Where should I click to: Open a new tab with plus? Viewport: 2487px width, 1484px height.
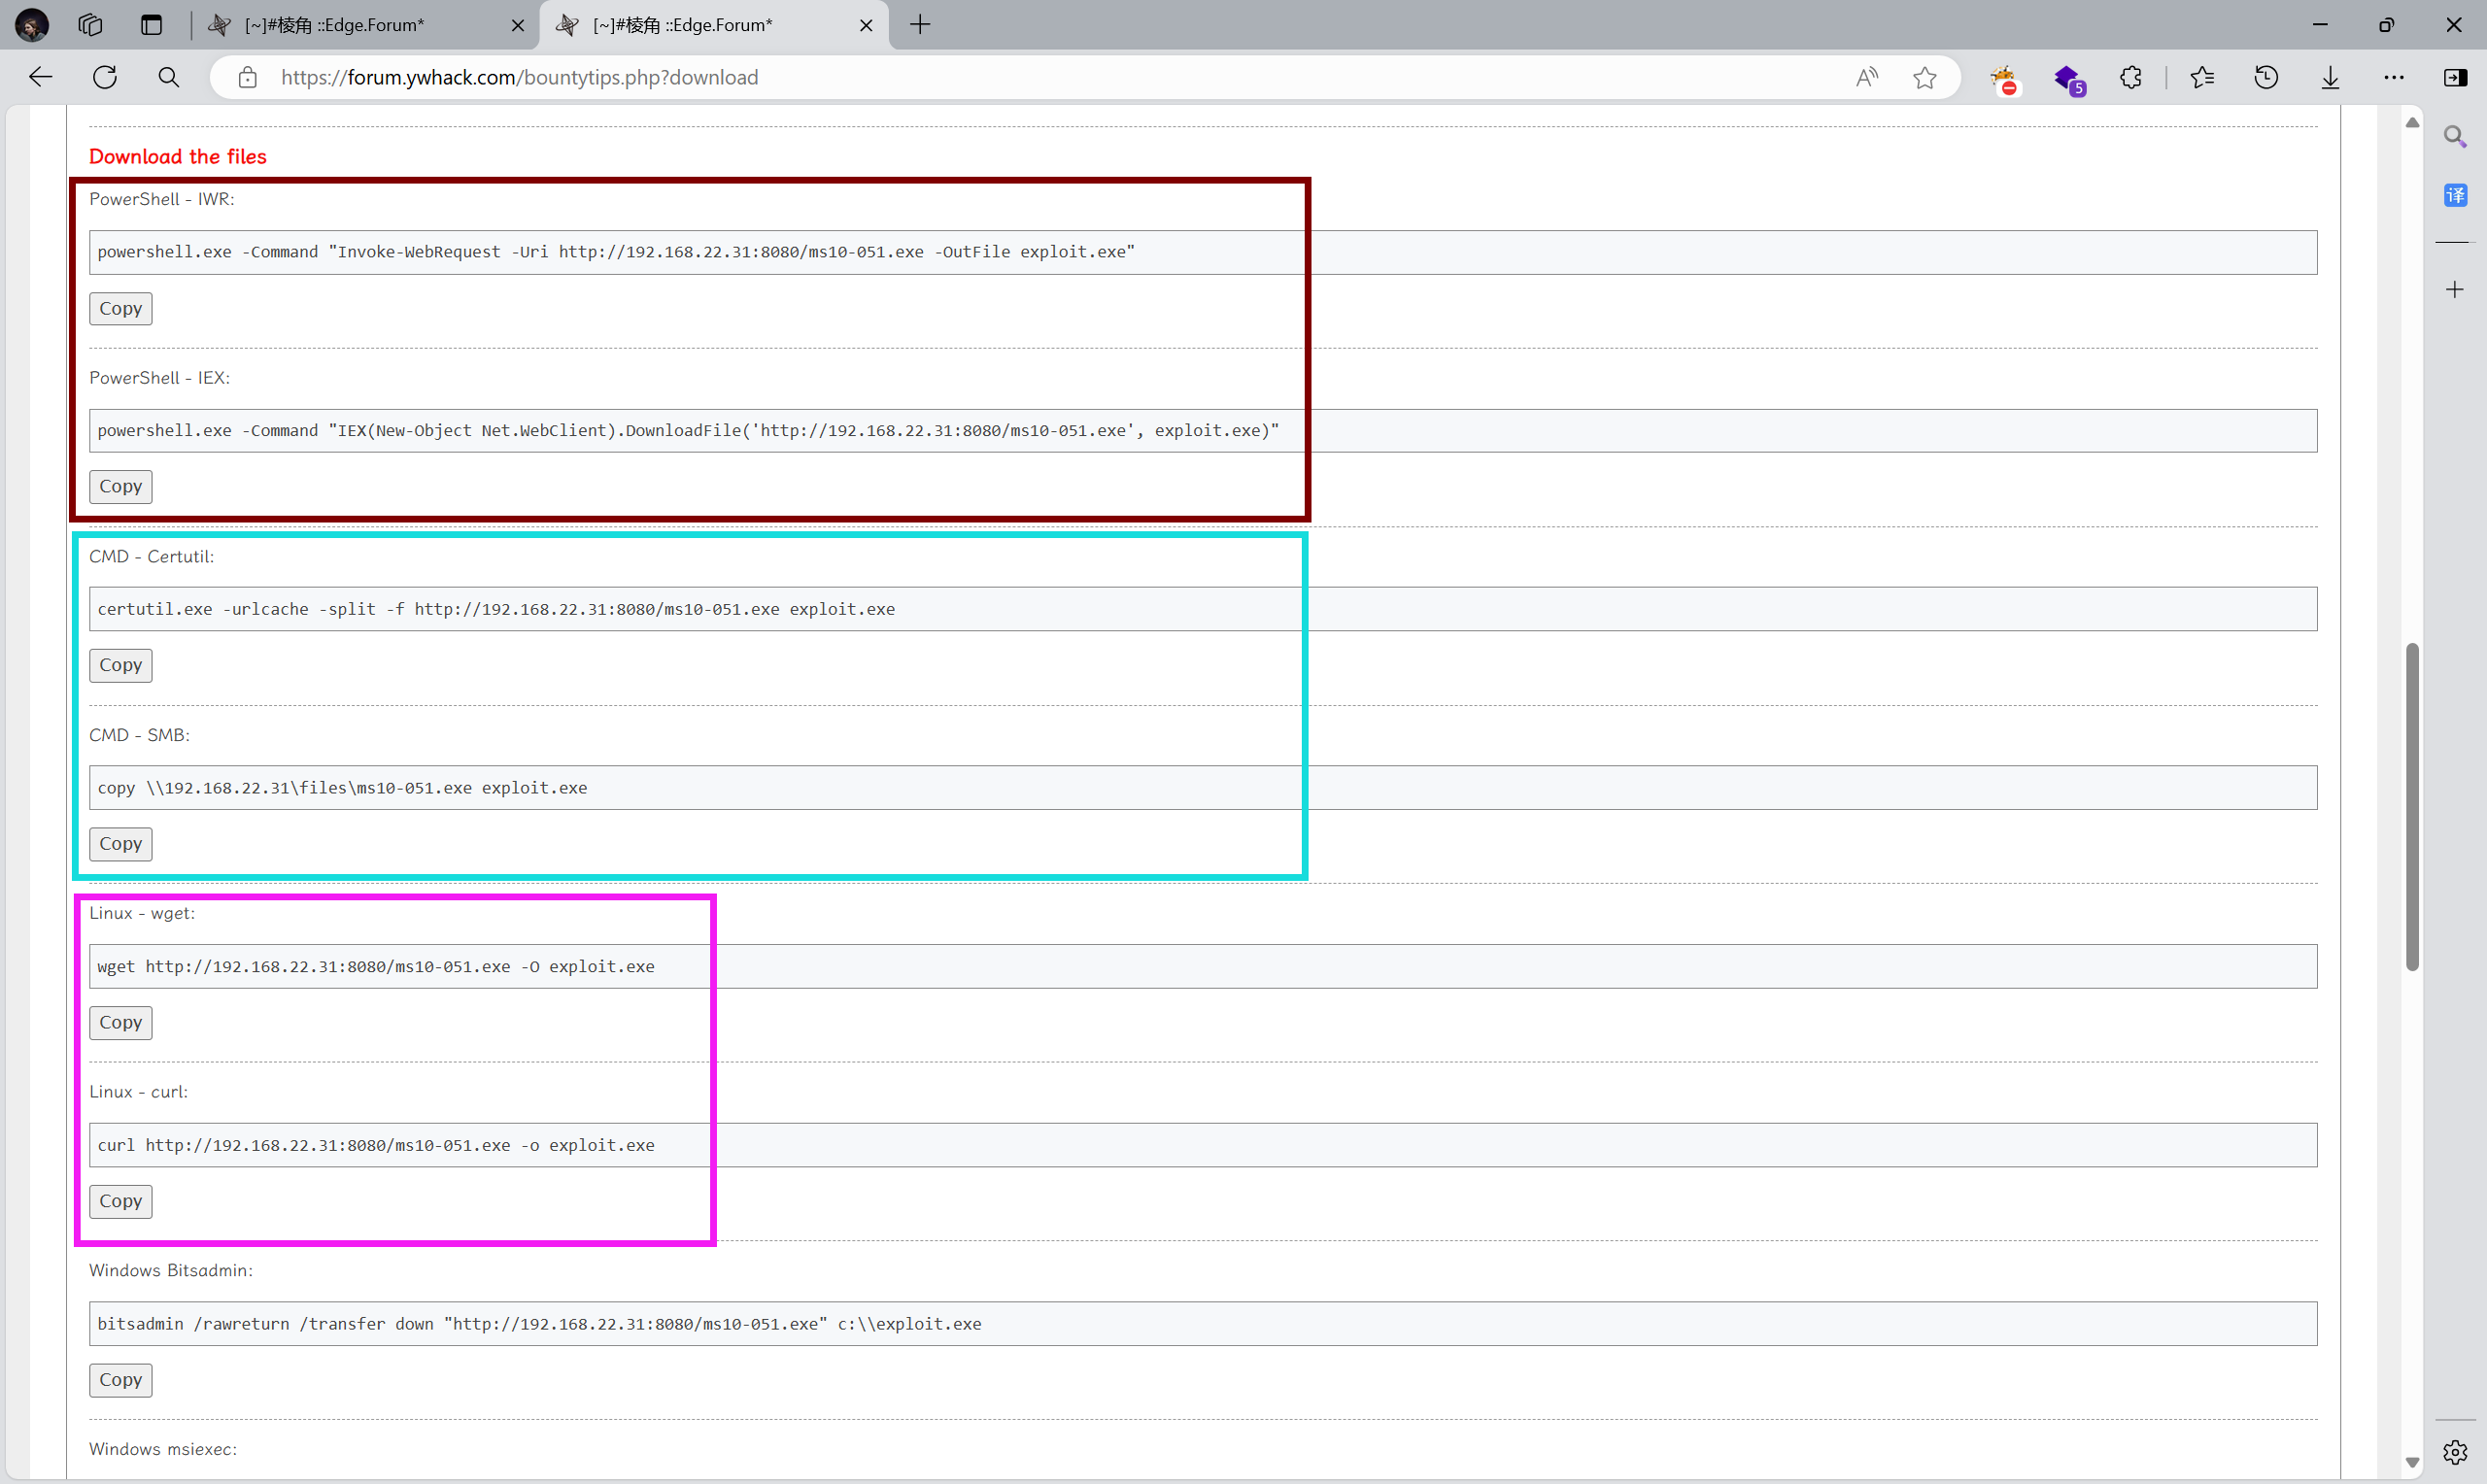point(920,25)
